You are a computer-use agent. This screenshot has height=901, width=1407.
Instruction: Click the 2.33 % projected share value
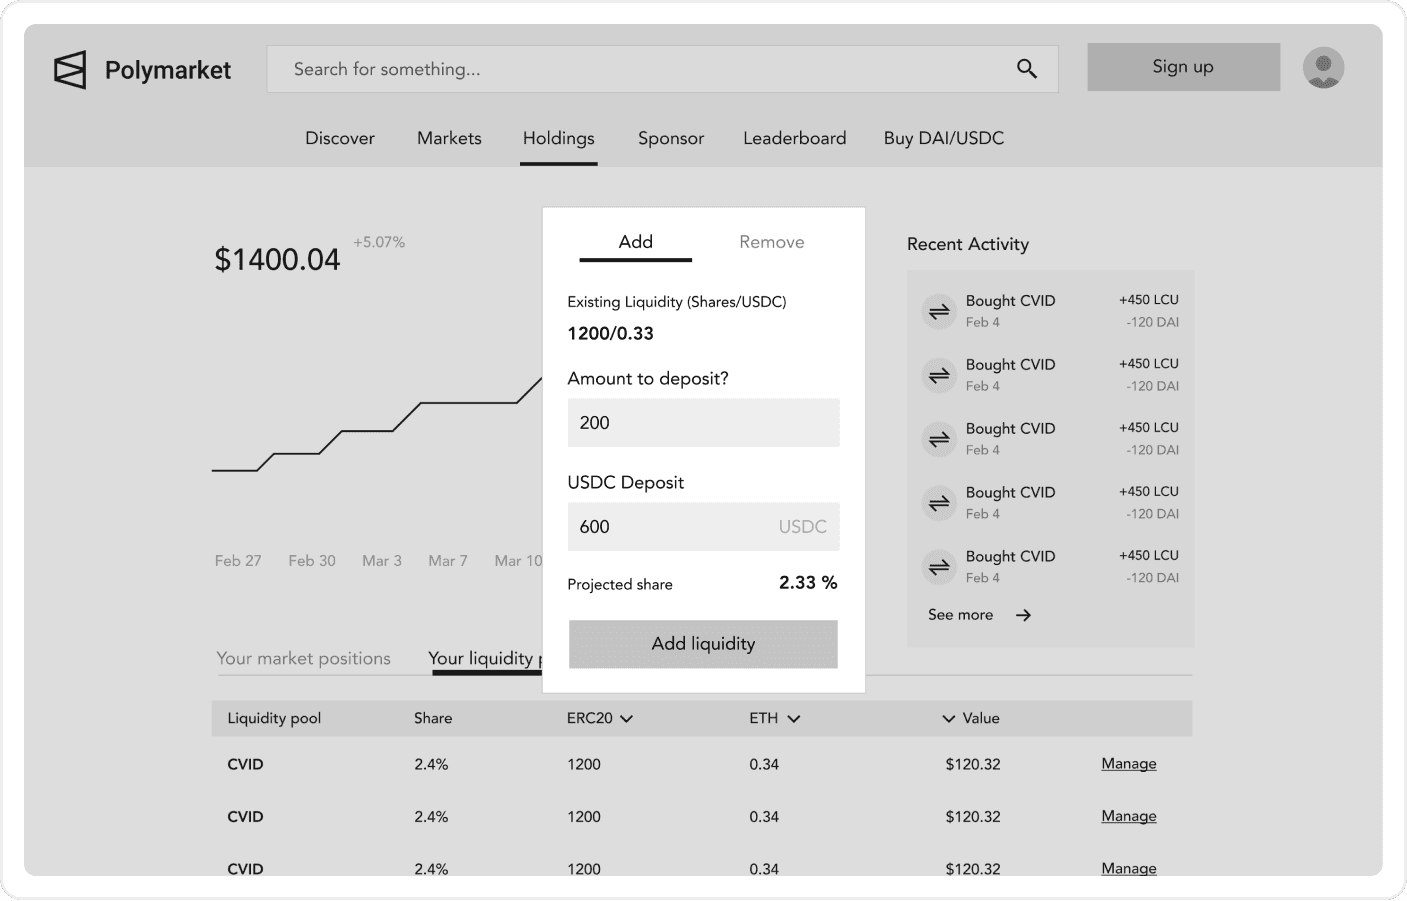808,583
